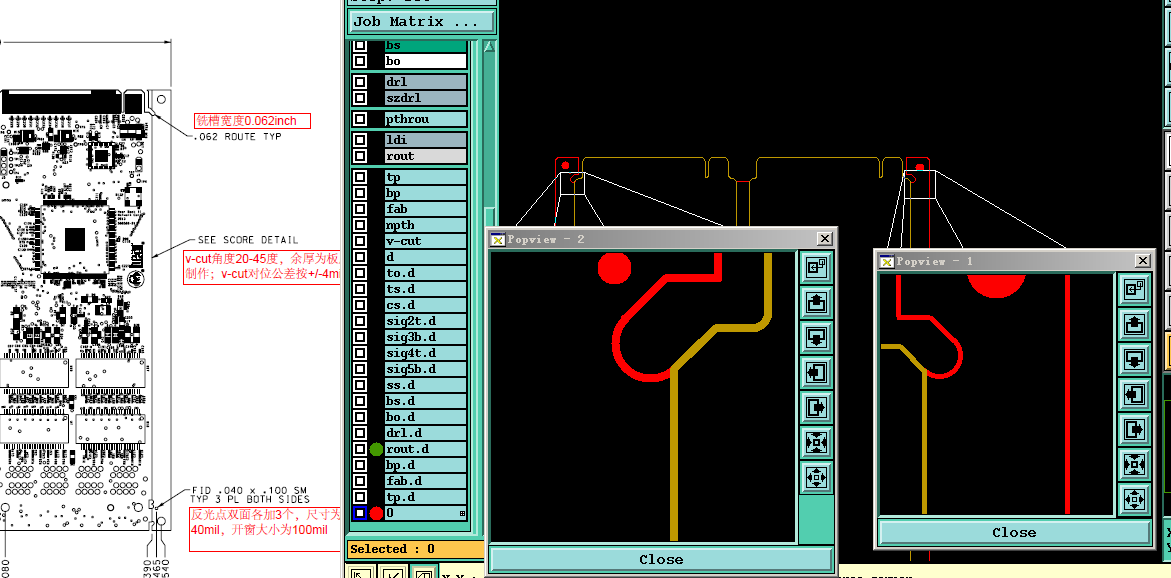Click the X button on Popview 2 title bar
The height and width of the screenshot is (578, 1171).
tap(824, 239)
